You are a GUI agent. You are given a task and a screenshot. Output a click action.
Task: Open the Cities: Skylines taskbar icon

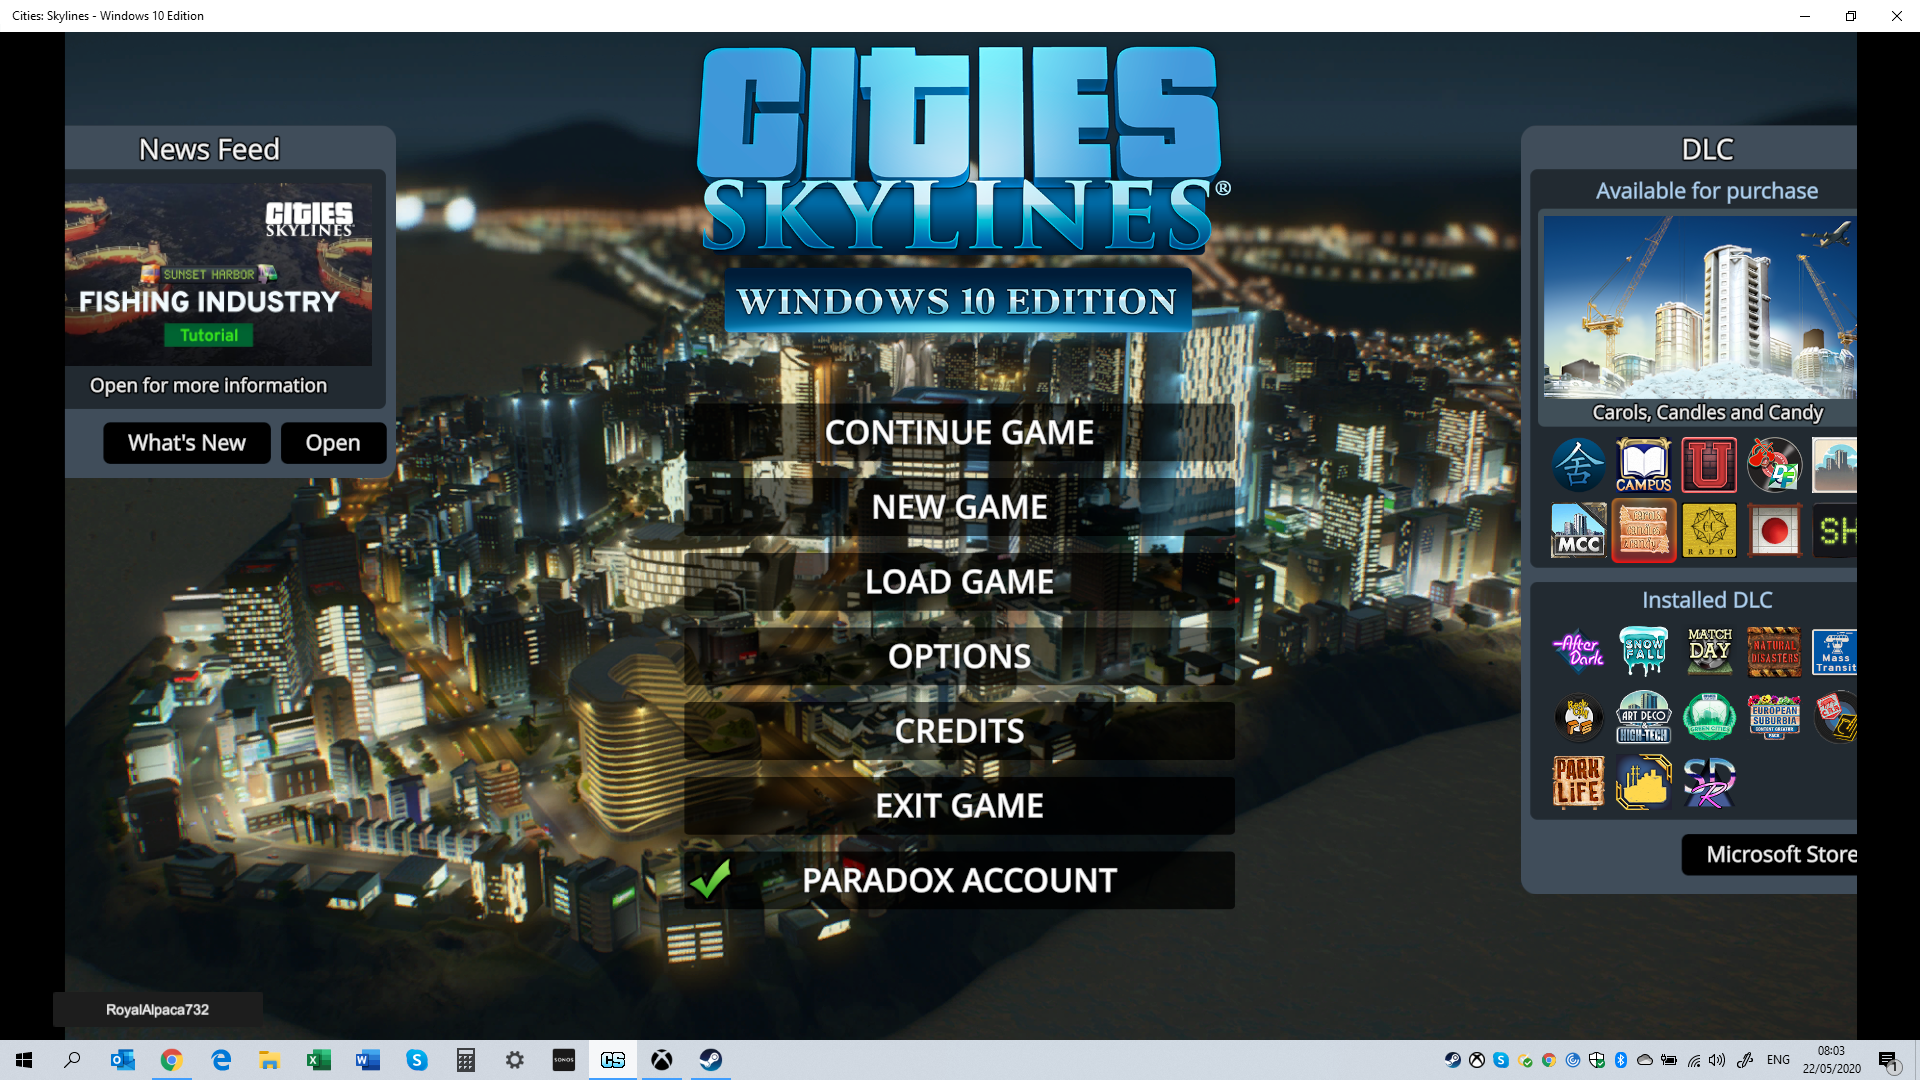pyautogui.click(x=613, y=1060)
